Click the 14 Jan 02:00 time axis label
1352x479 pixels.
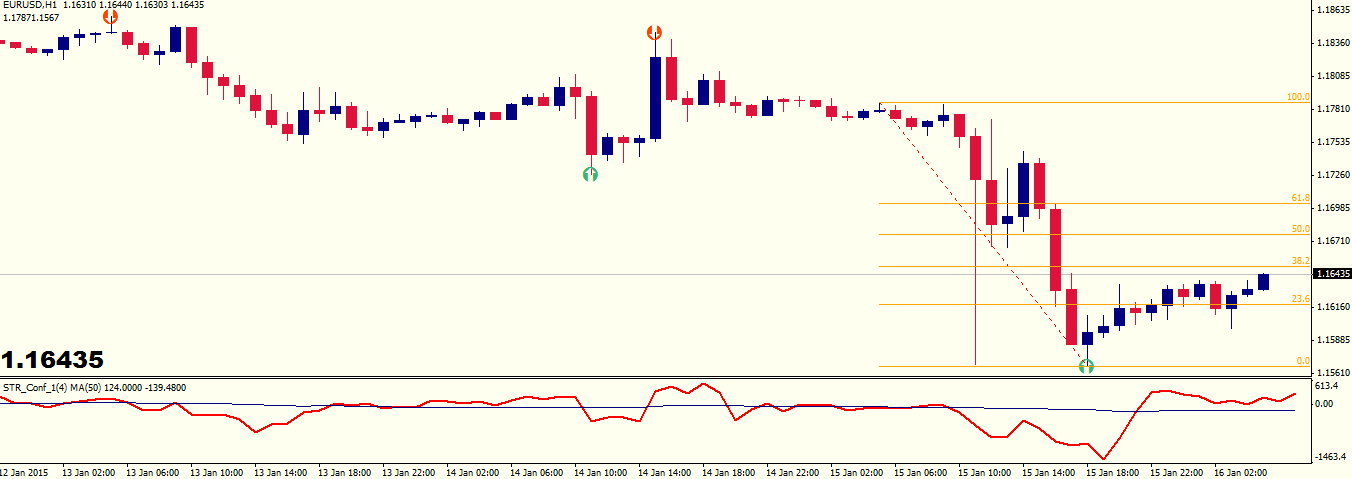[473, 471]
